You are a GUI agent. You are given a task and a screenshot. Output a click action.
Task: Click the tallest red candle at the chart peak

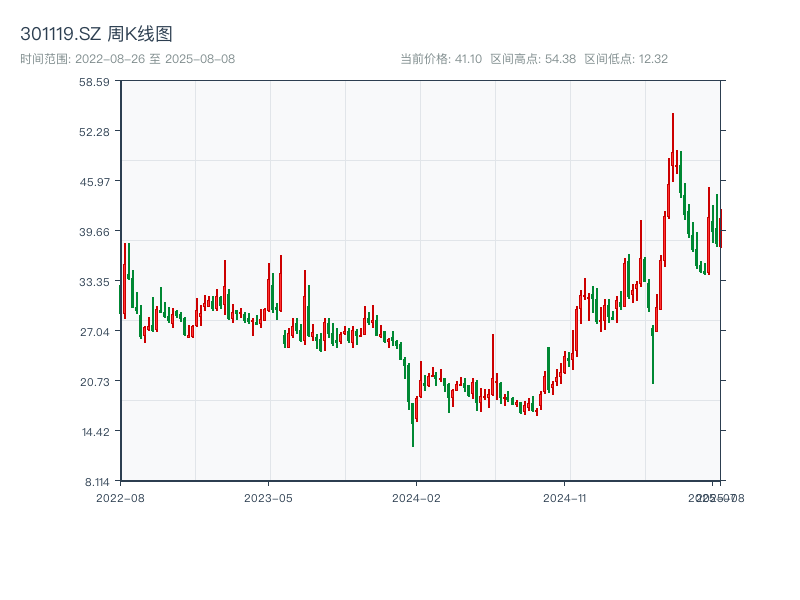coord(673,147)
